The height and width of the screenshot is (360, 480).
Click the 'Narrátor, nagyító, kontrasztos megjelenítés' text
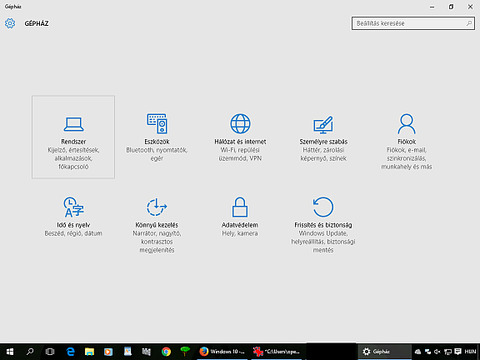click(157, 242)
